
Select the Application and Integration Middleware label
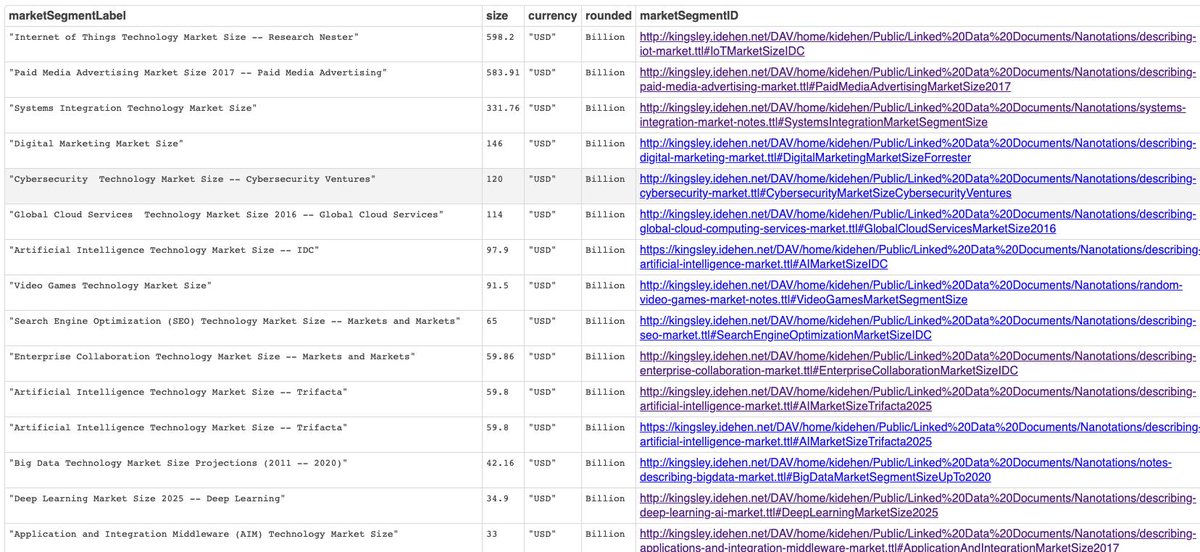click(x=204, y=534)
